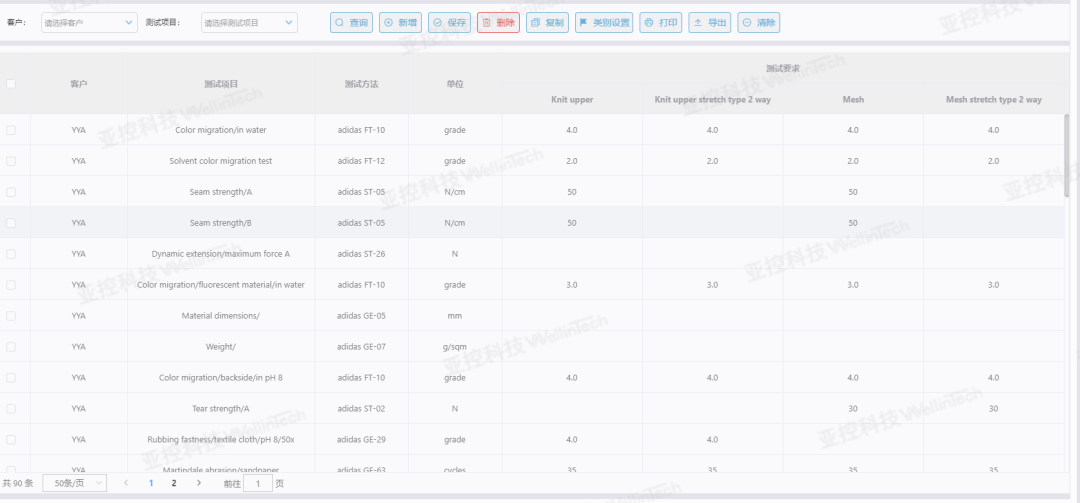This screenshot has width=1080, height=503.
Task: Add a new record with 新增
Action: (x=400, y=23)
